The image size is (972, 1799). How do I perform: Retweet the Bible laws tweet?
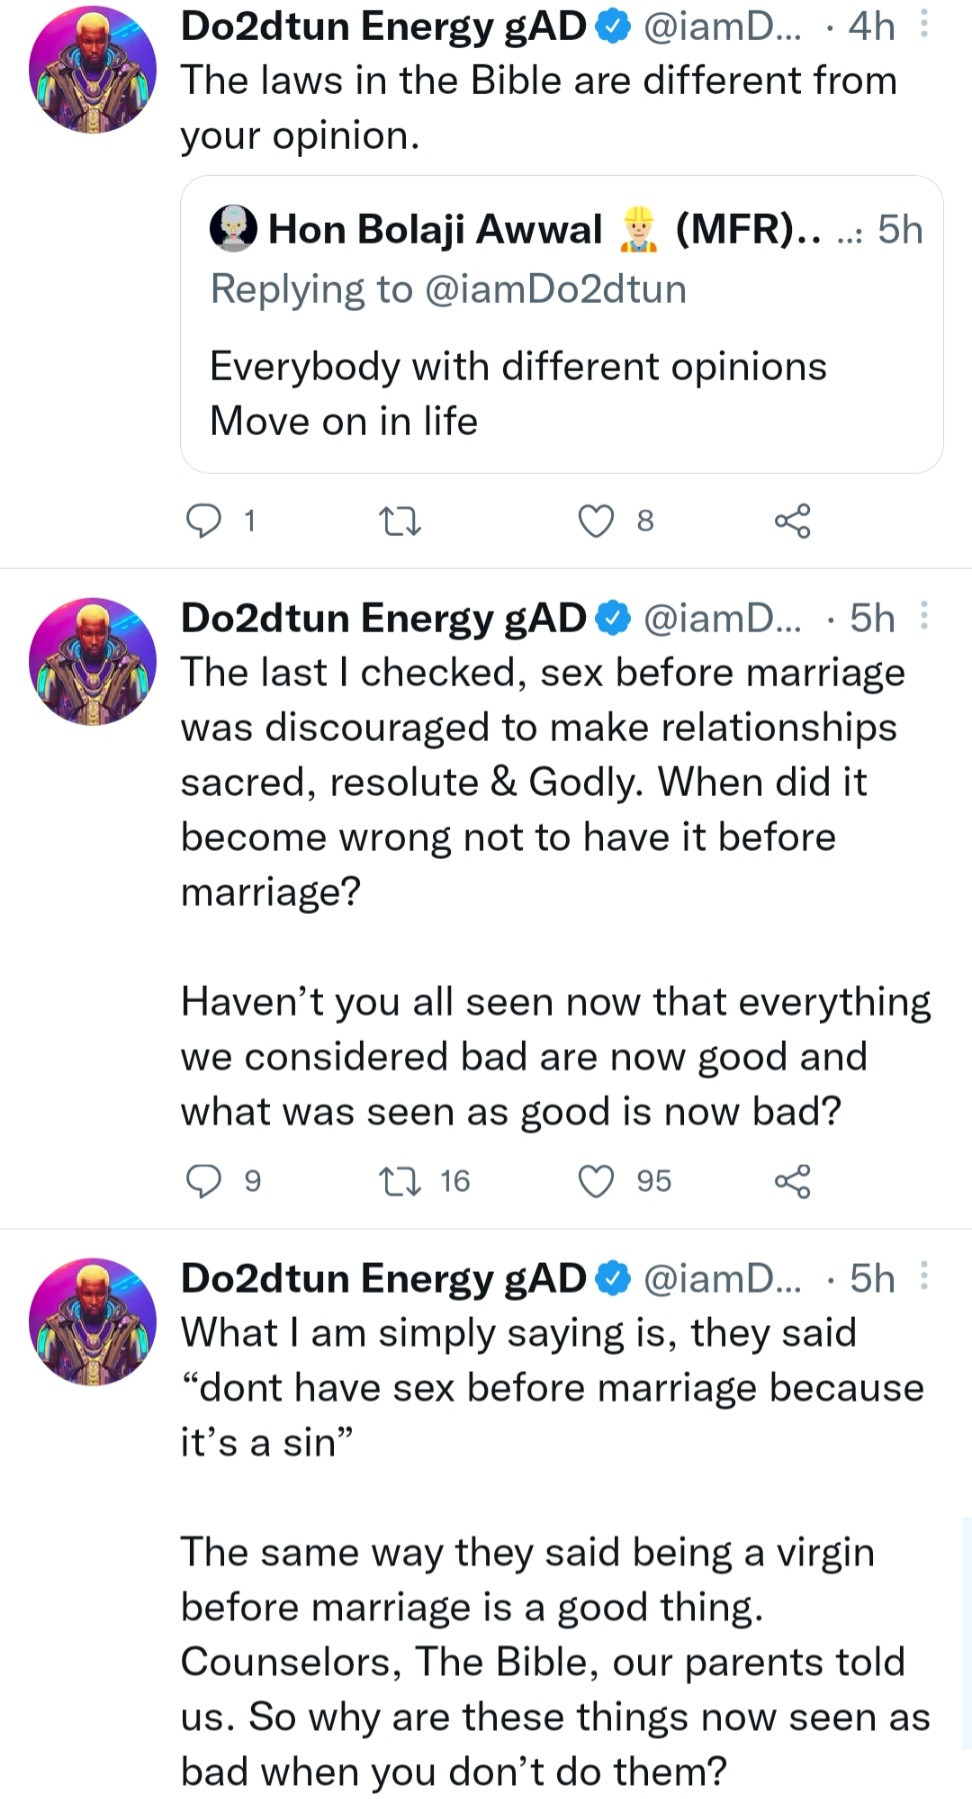pos(400,521)
